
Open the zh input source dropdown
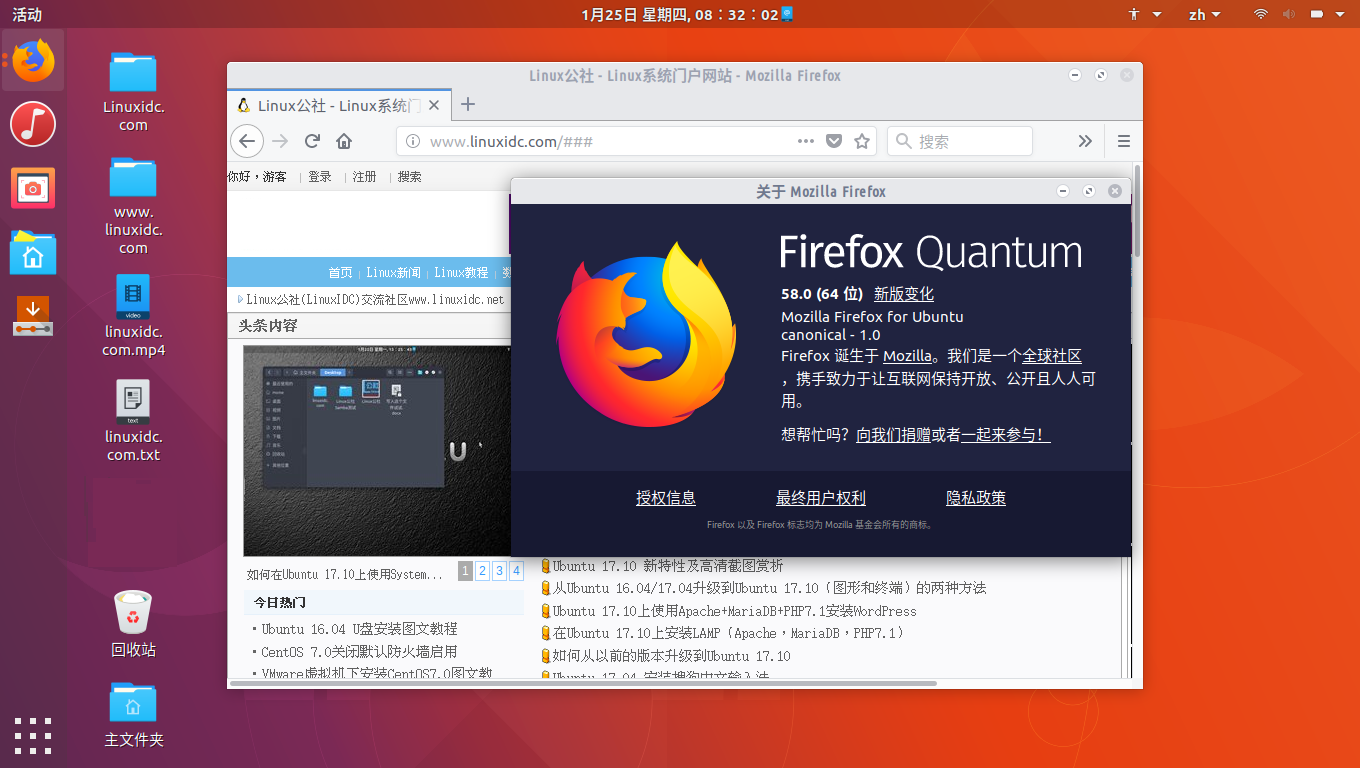1204,14
